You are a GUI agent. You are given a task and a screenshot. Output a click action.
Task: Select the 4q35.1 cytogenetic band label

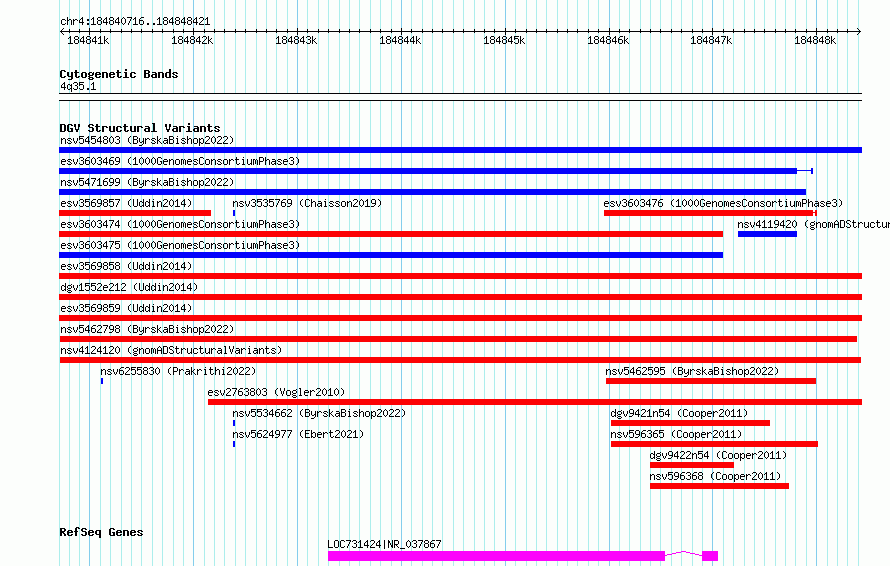pyautogui.click(x=78, y=87)
